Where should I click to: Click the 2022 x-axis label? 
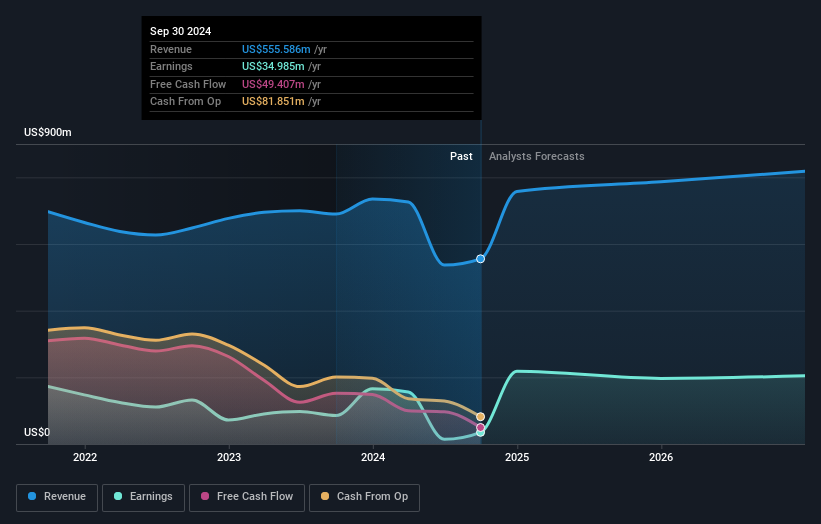pyautogui.click(x=85, y=457)
